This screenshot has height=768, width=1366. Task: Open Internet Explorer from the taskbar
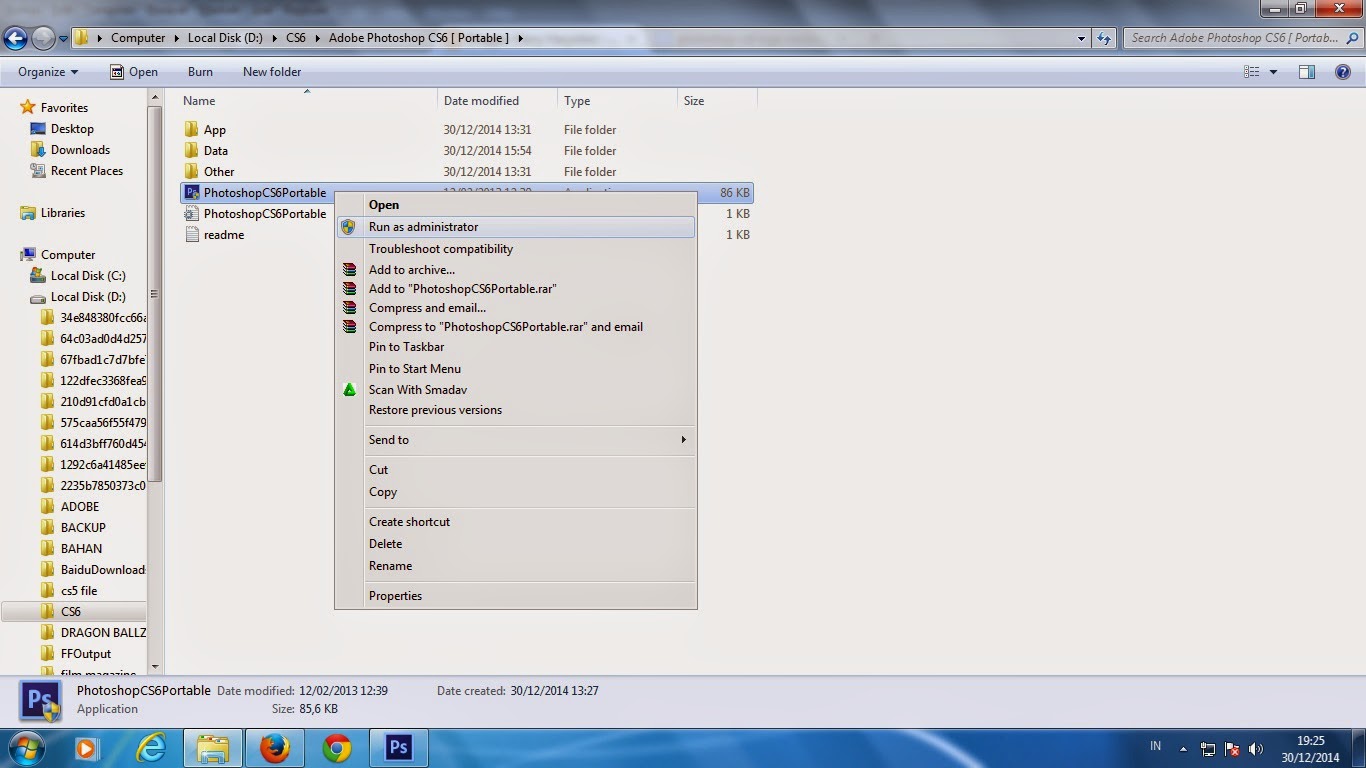[x=150, y=748]
